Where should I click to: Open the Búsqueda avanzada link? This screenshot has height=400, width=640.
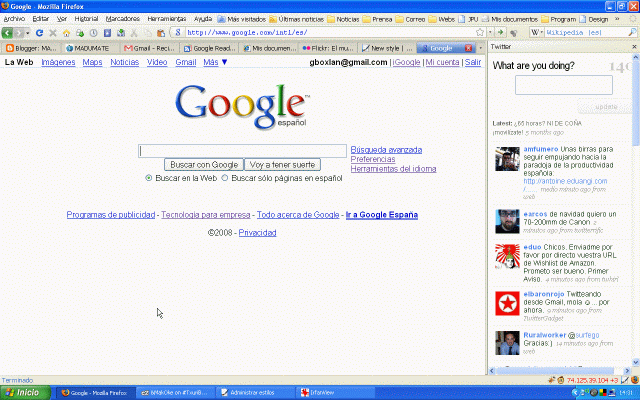[386, 150]
